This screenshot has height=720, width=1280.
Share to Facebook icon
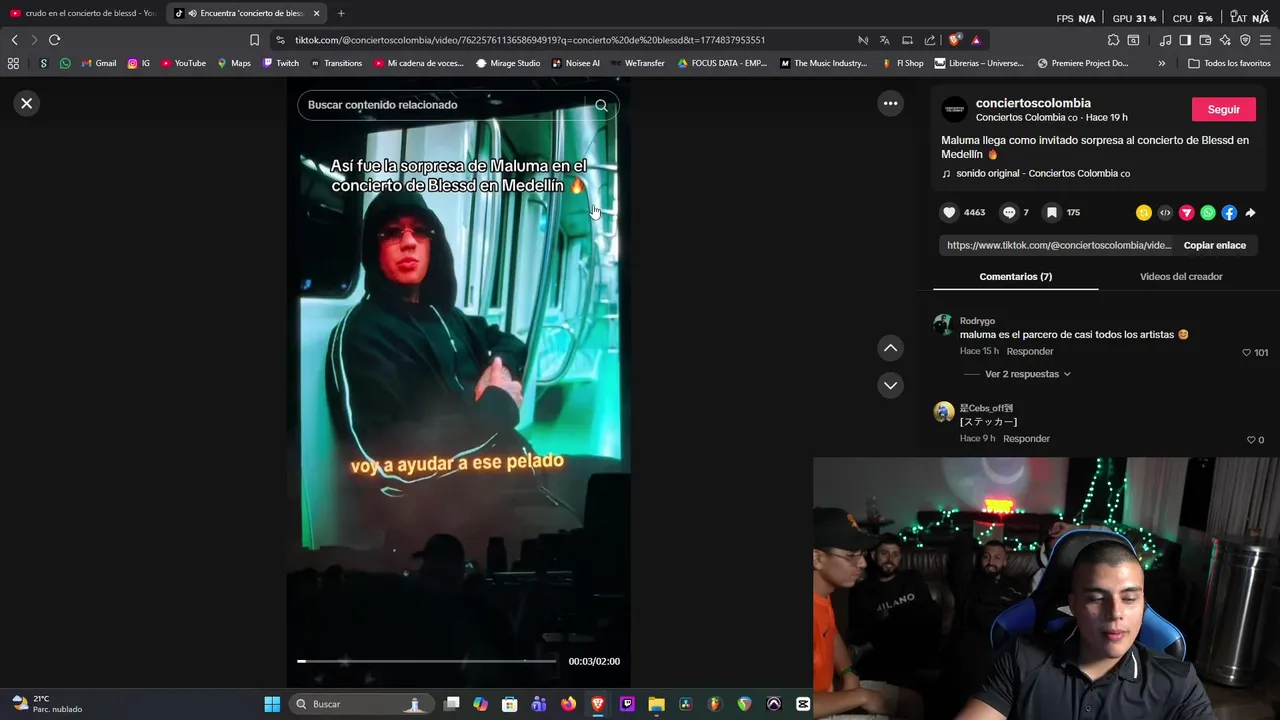click(x=1229, y=212)
